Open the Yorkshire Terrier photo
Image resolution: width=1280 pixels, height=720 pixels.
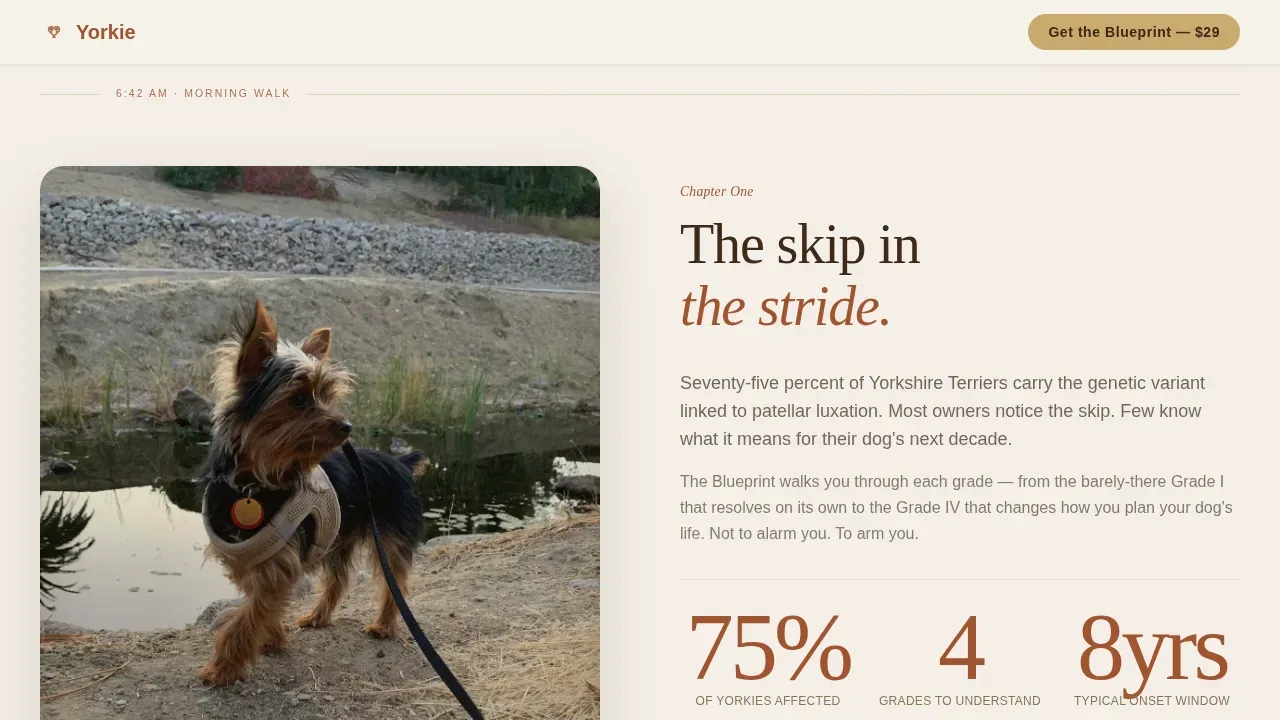click(320, 443)
